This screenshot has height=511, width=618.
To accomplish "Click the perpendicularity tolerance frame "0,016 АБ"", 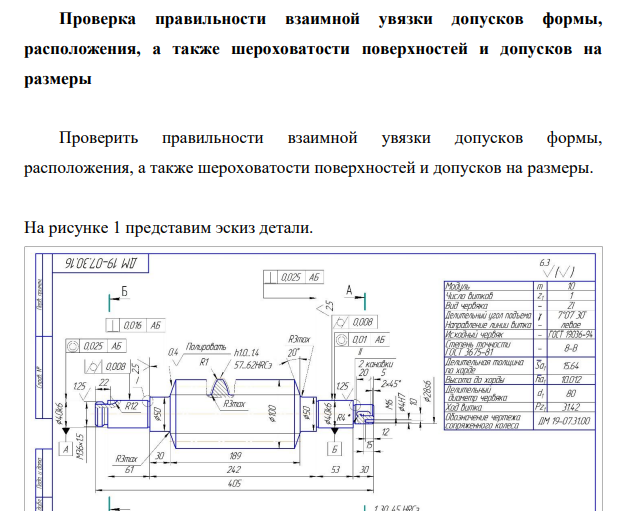I will 135,325.
